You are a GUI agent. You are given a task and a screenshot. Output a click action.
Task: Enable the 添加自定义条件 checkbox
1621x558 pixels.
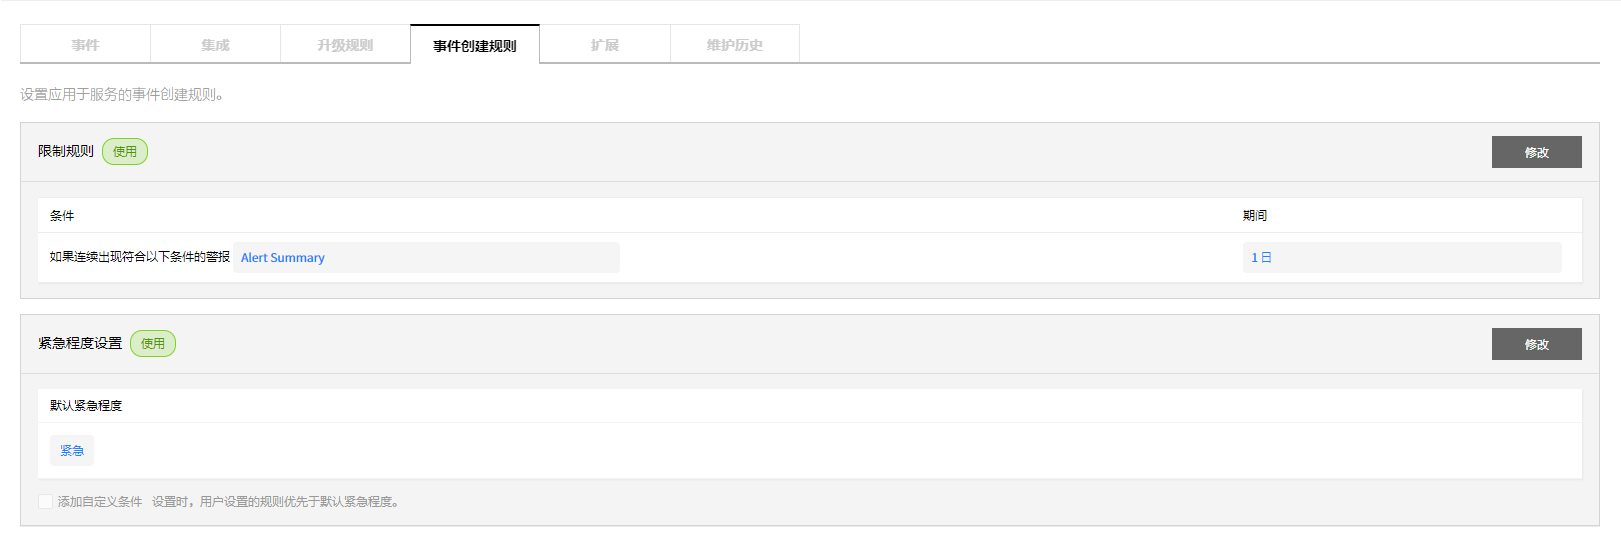click(45, 501)
